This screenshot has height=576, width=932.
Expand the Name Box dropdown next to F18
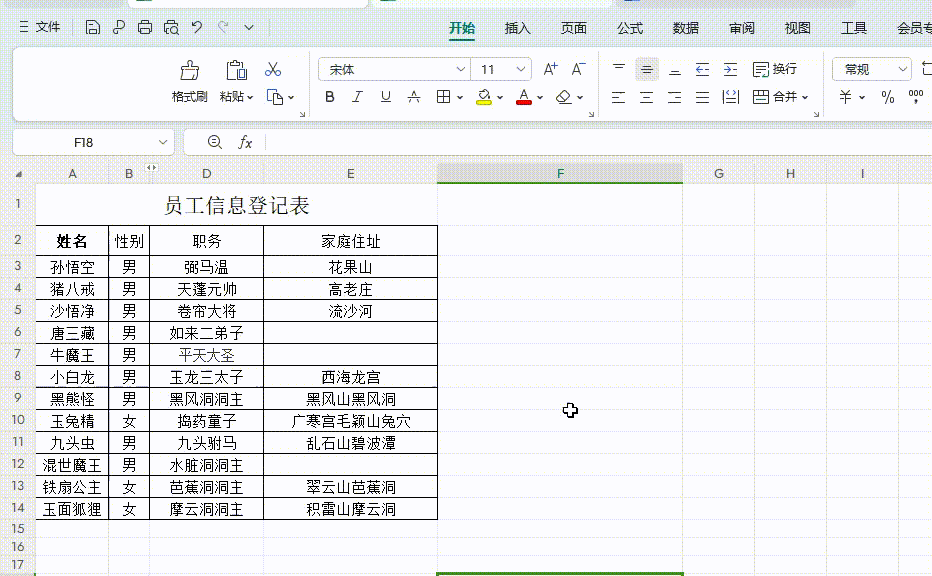click(x=162, y=143)
